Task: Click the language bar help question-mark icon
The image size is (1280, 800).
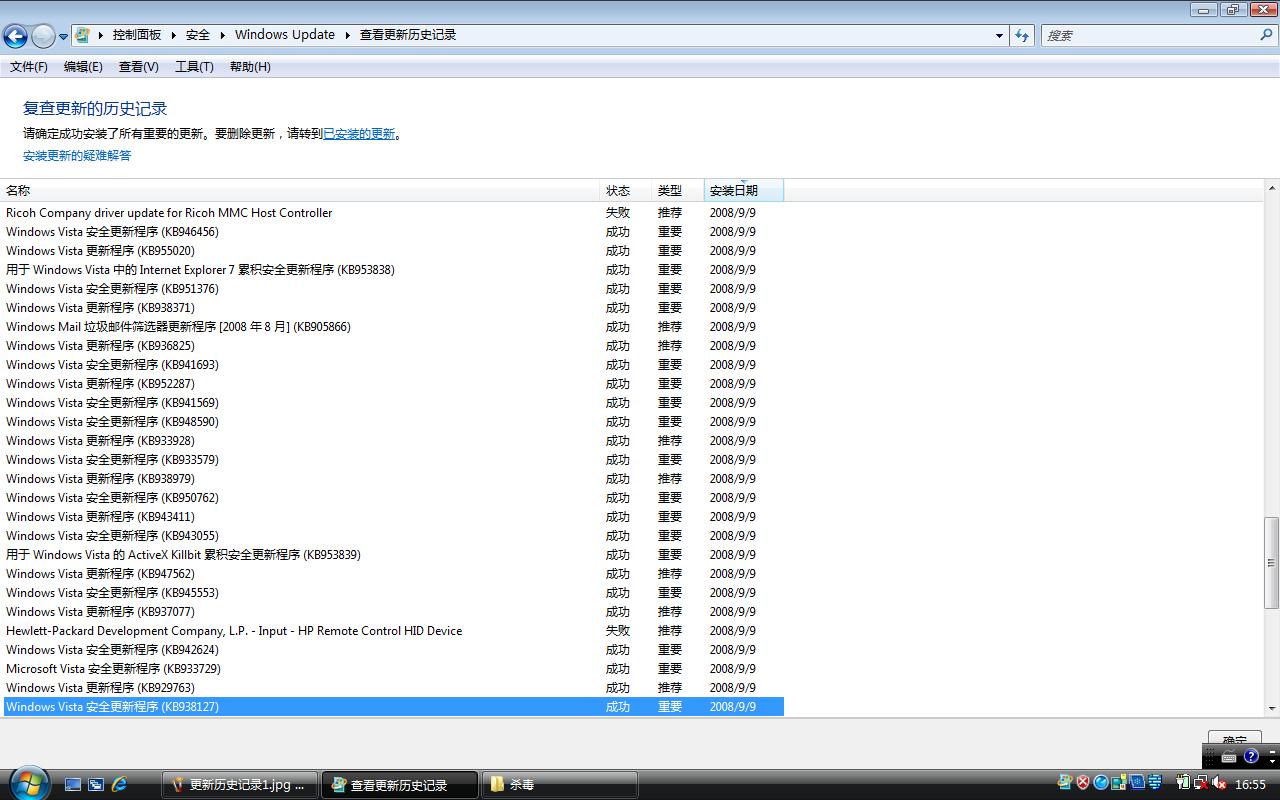Action: click(x=1251, y=757)
